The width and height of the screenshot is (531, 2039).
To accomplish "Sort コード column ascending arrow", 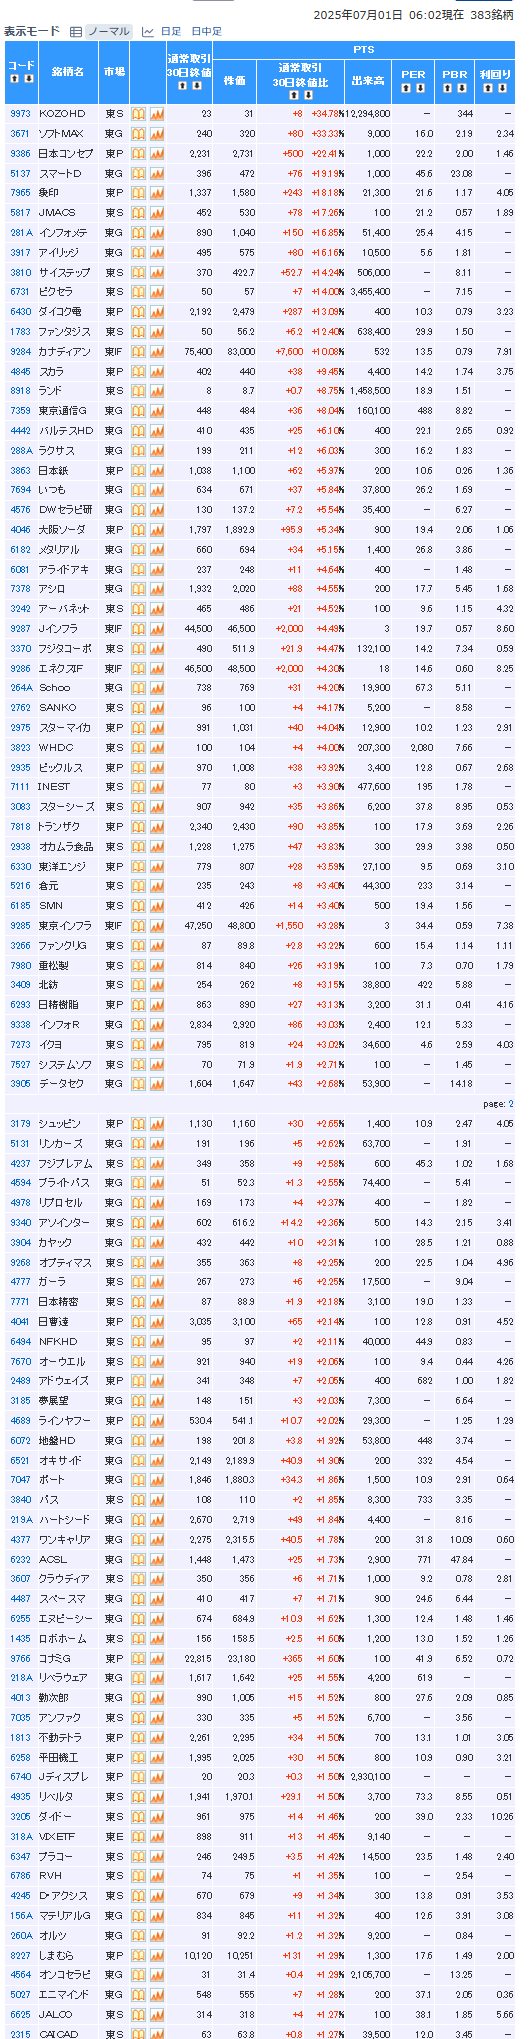I will point(14,78).
